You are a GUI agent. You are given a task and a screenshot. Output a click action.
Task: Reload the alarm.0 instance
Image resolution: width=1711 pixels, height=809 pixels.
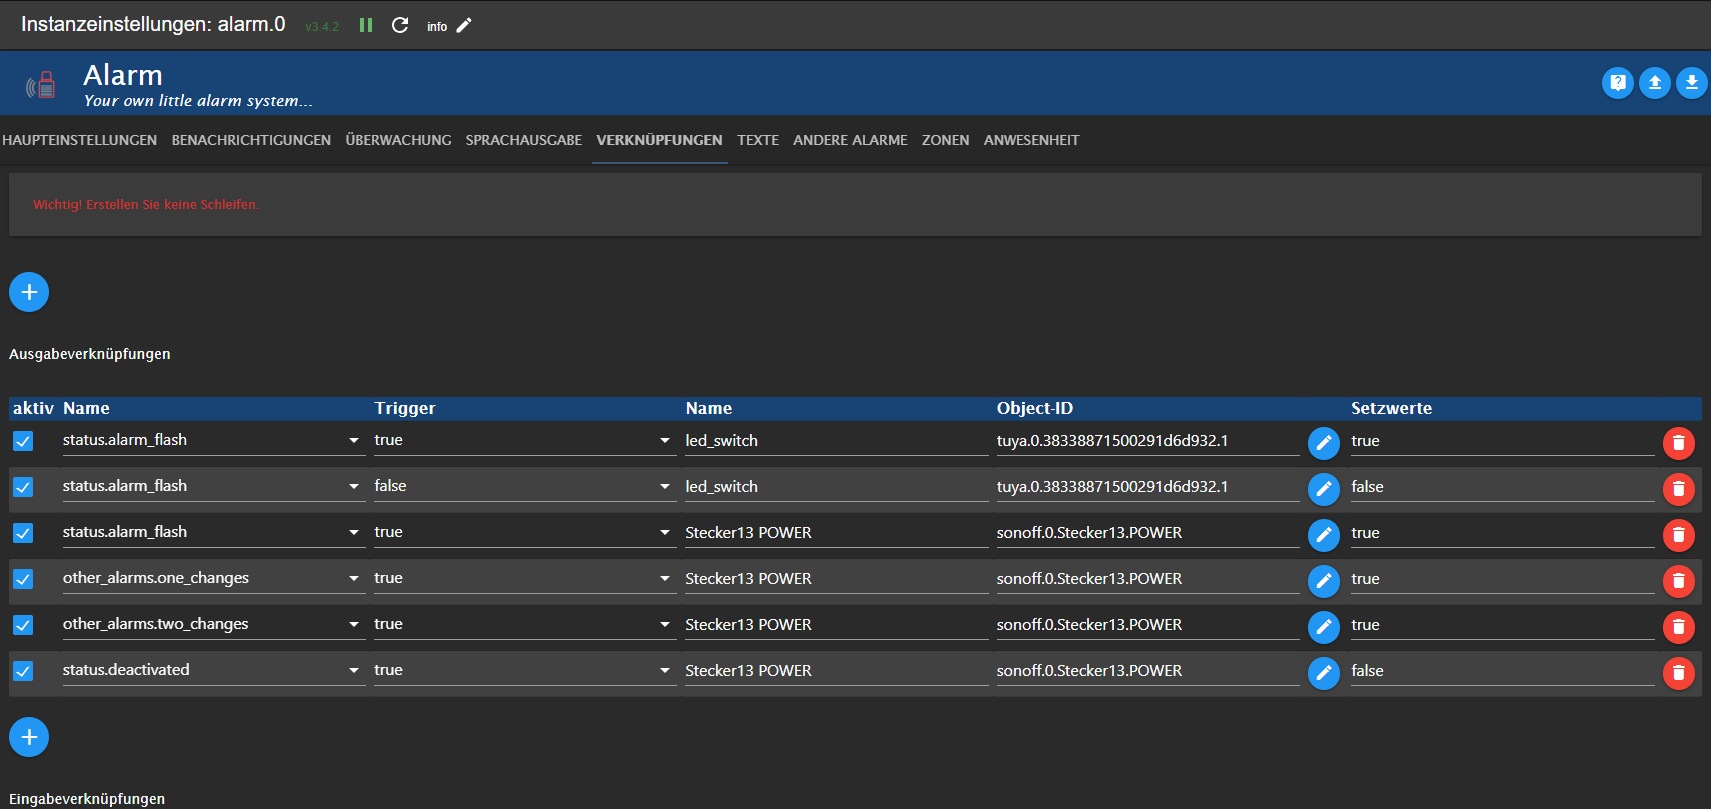(400, 25)
